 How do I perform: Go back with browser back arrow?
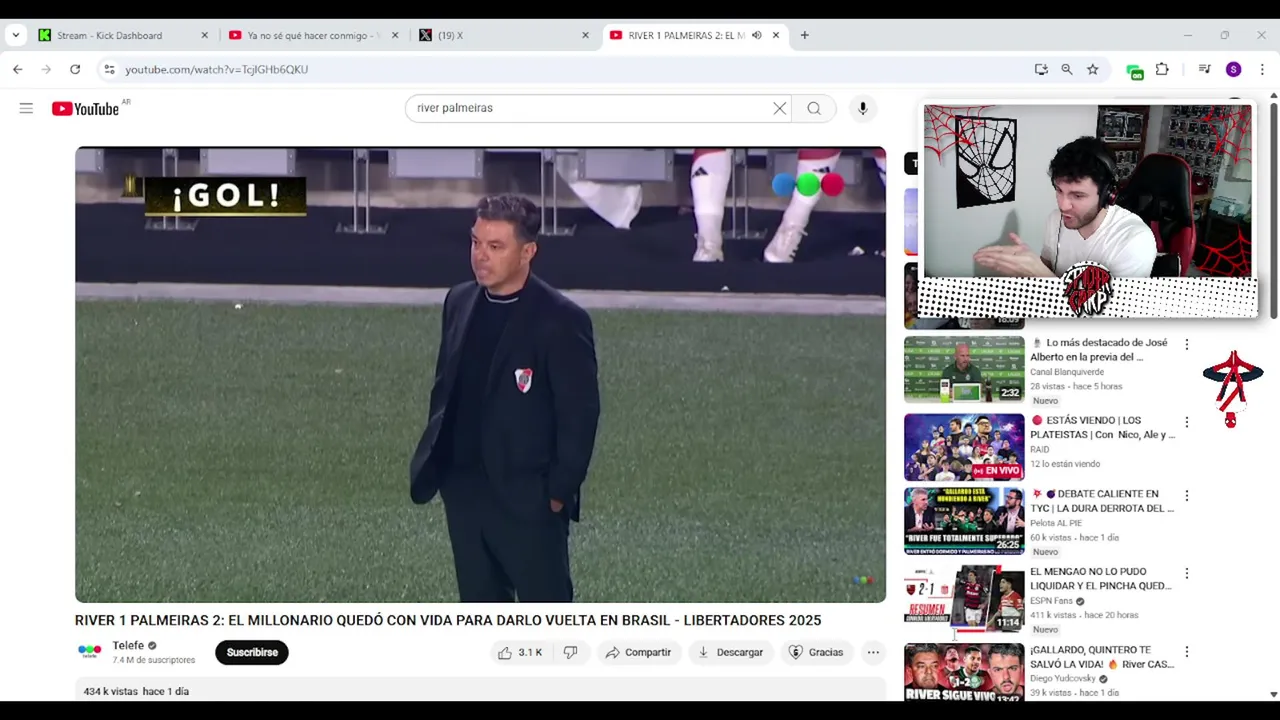(18, 69)
